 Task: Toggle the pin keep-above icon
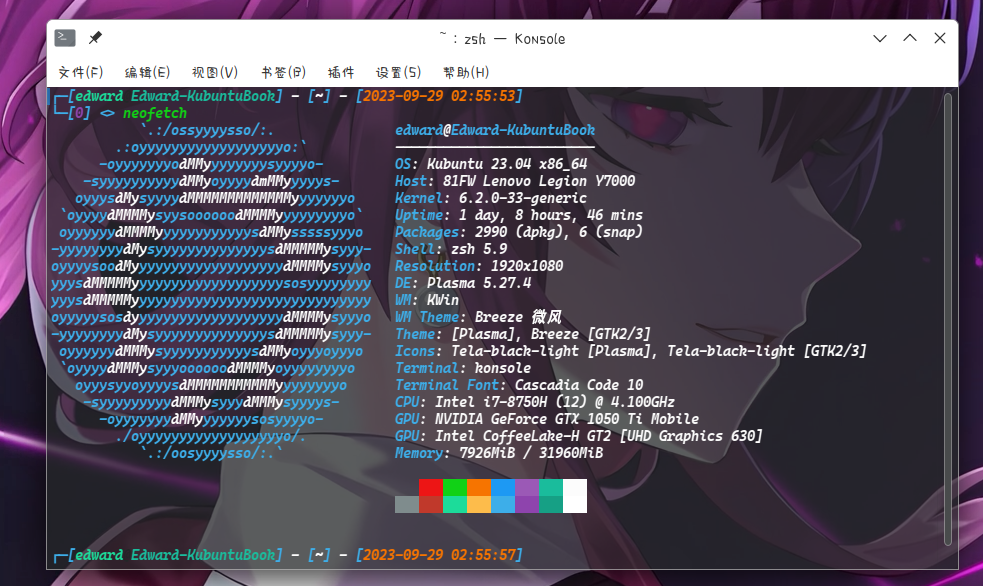95,37
